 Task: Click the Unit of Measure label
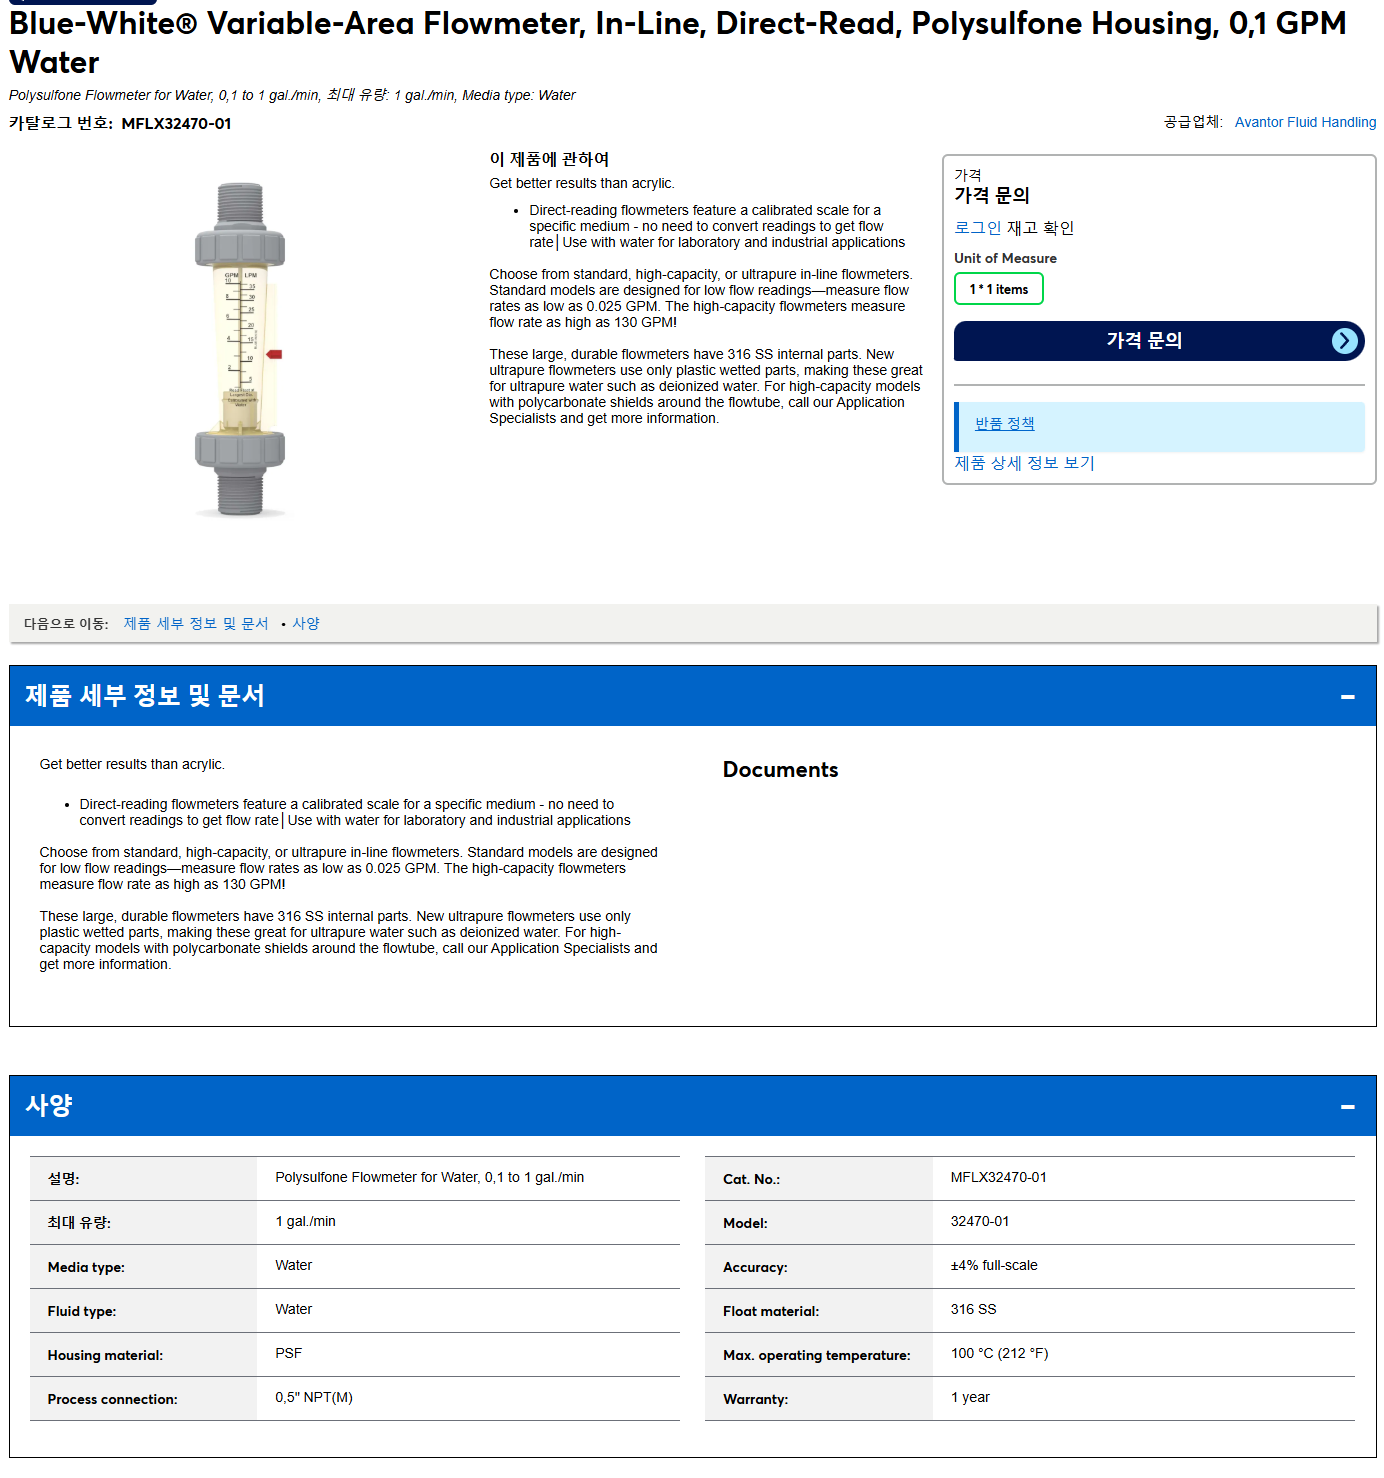pos(1005,258)
